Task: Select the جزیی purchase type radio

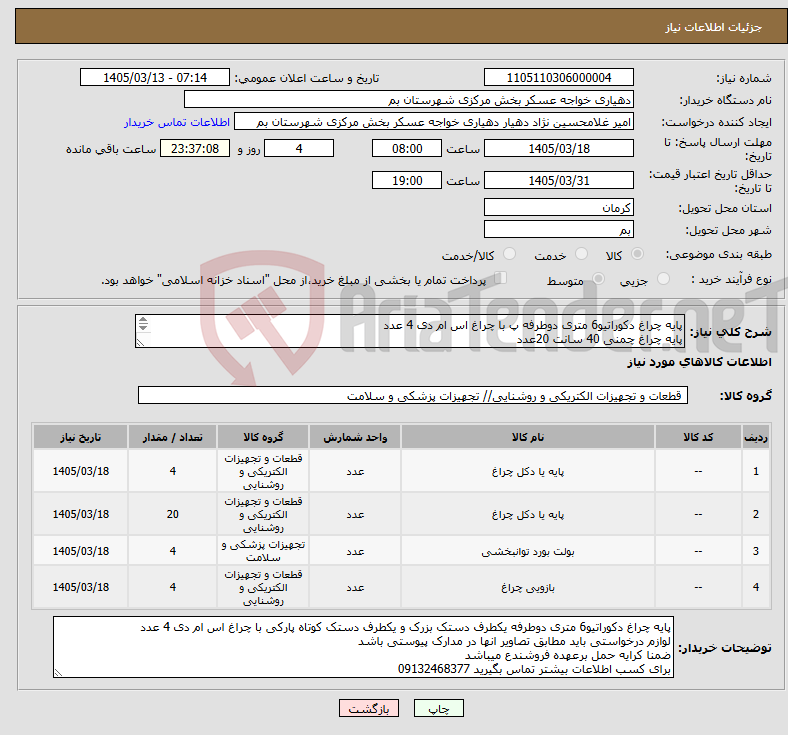Action: pos(663,279)
